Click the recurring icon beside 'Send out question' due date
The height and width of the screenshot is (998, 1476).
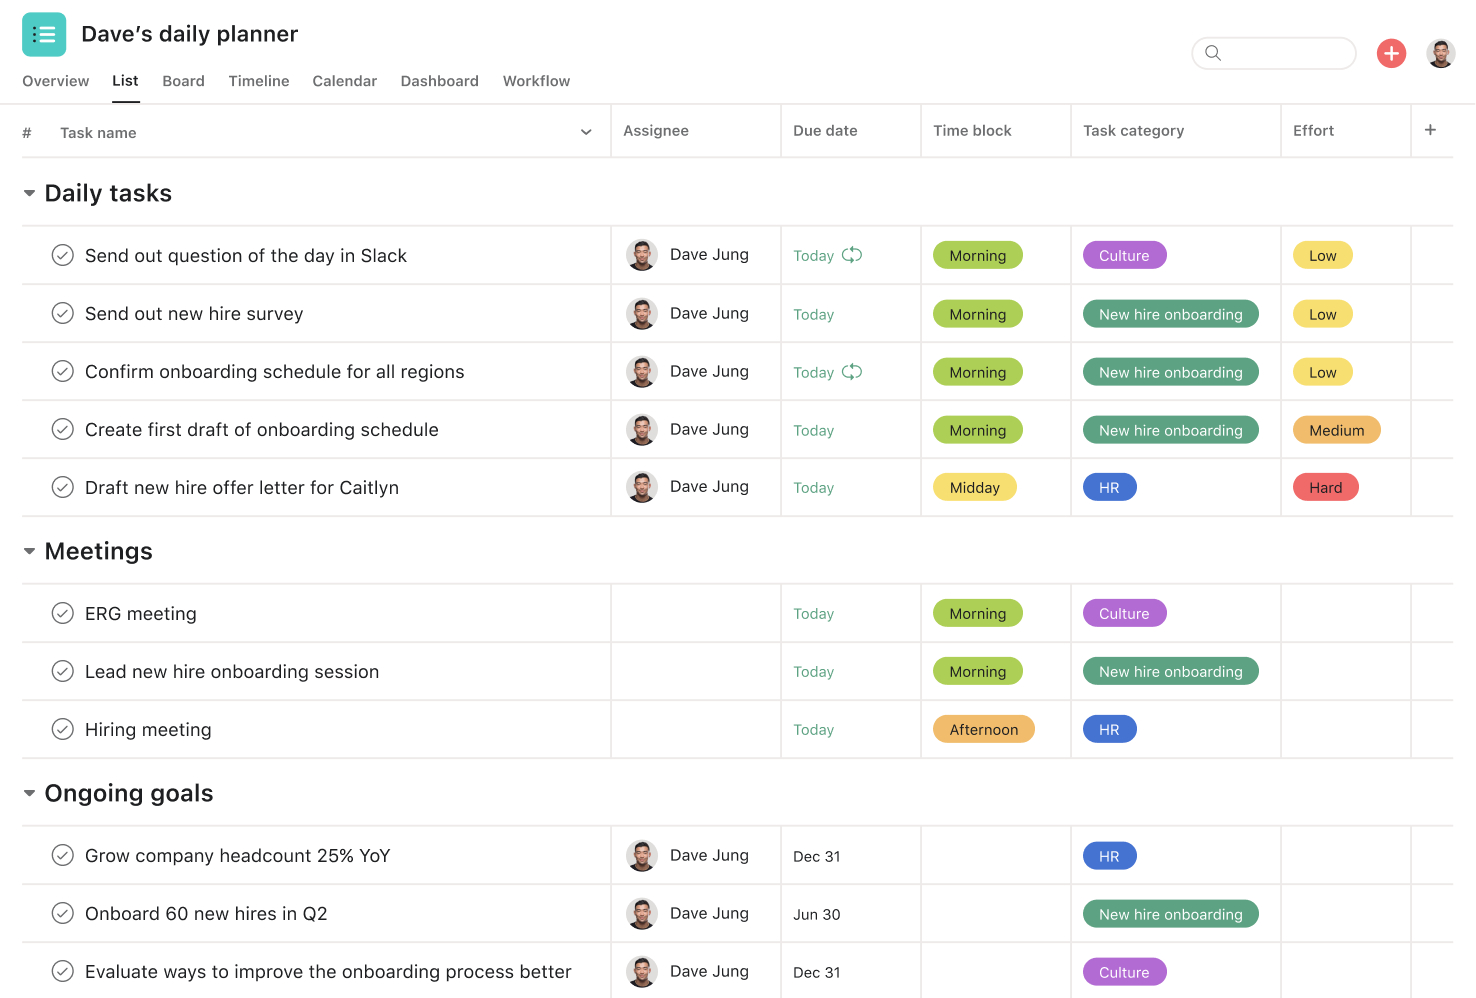pyautogui.click(x=853, y=255)
